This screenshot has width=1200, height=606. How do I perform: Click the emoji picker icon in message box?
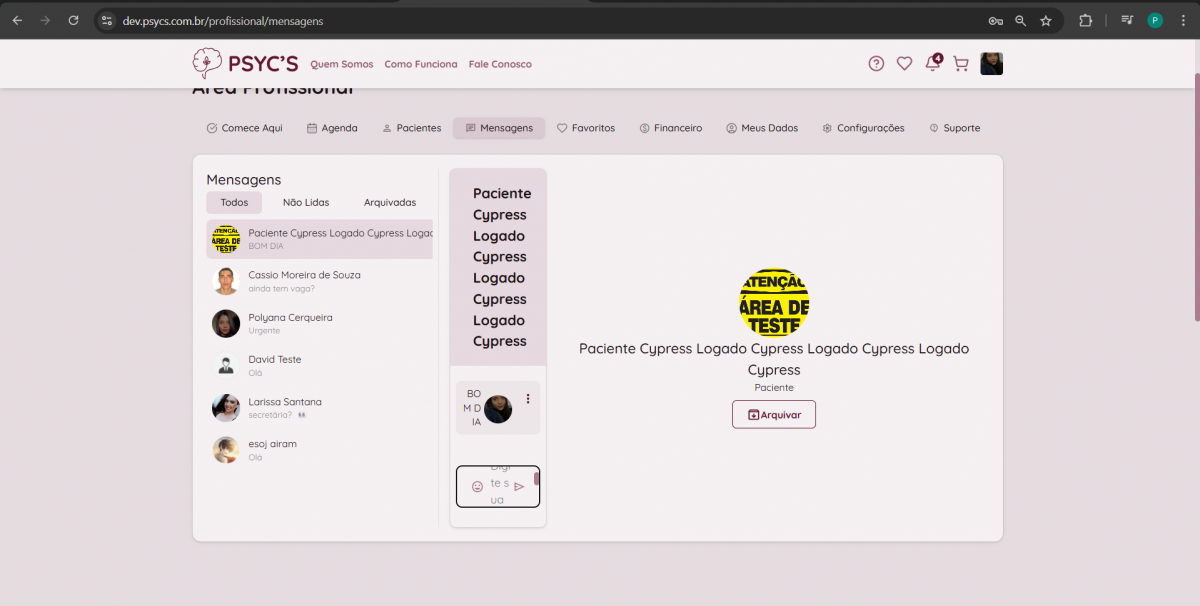click(477, 487)
